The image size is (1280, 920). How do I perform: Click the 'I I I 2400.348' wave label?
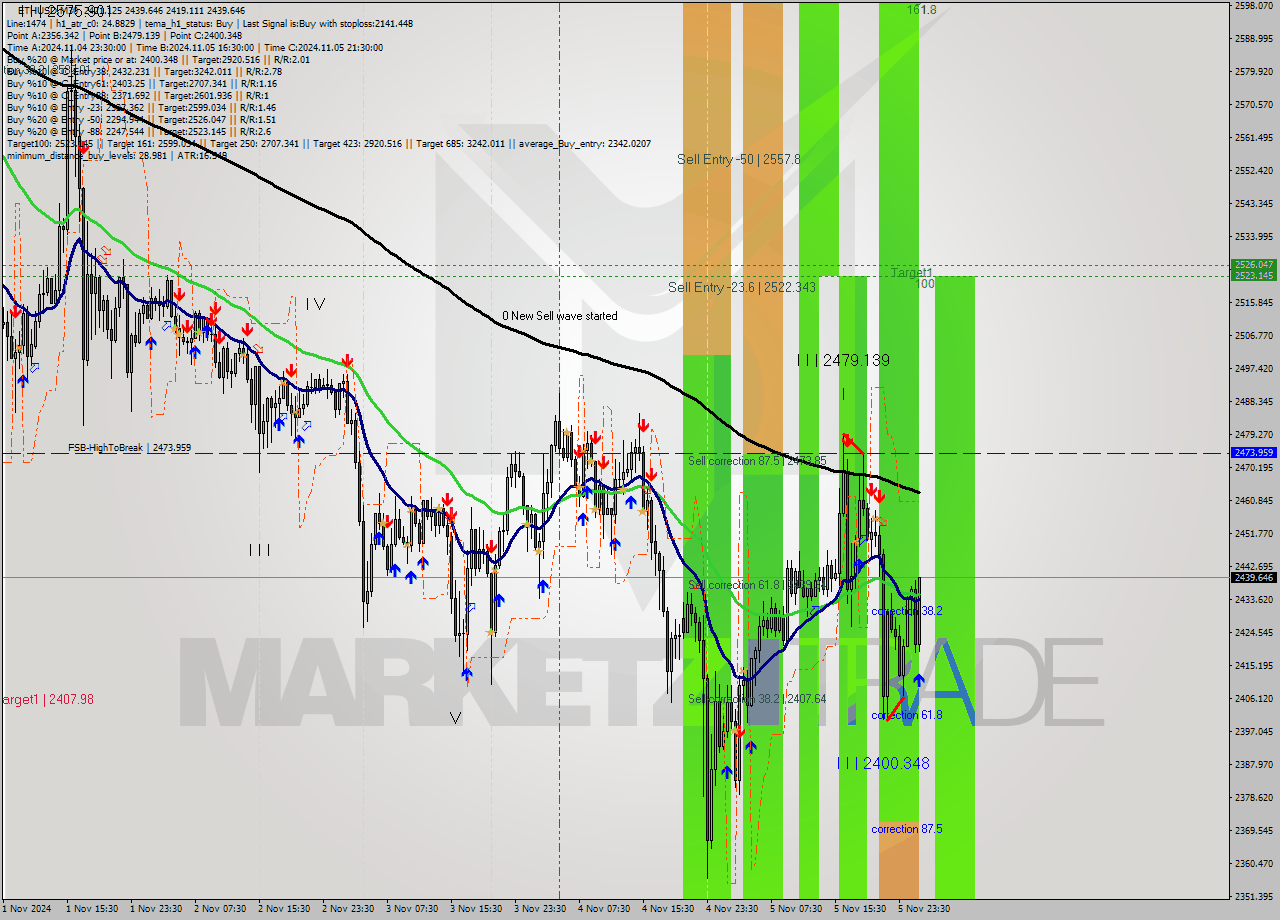[x=883, y=763]
